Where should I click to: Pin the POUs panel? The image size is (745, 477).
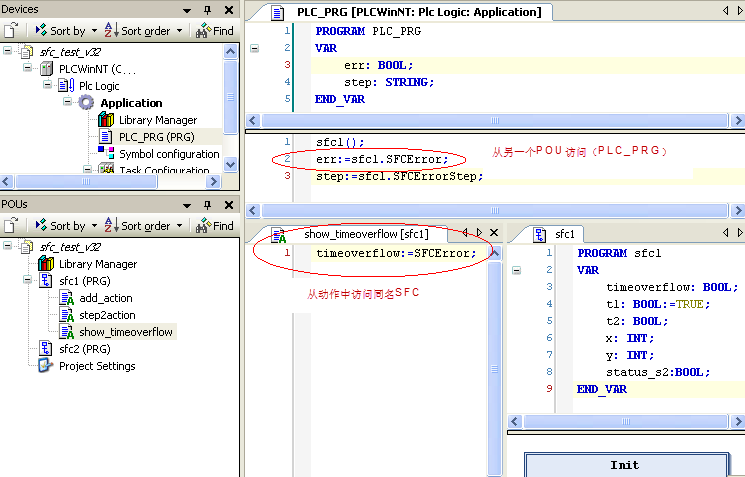click(x=207, y=205)
